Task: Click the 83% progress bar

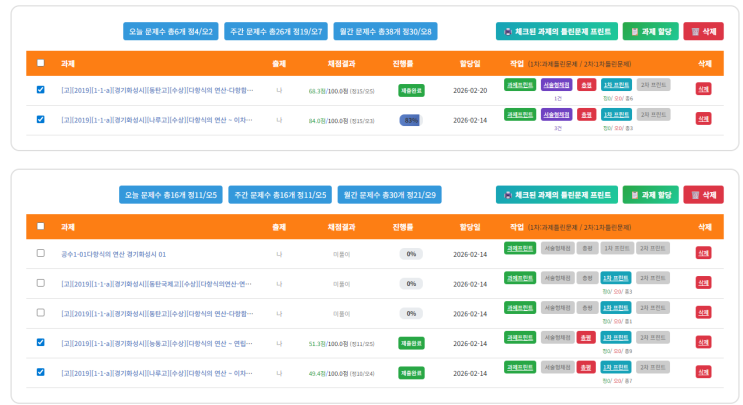Action: point(410,120)
